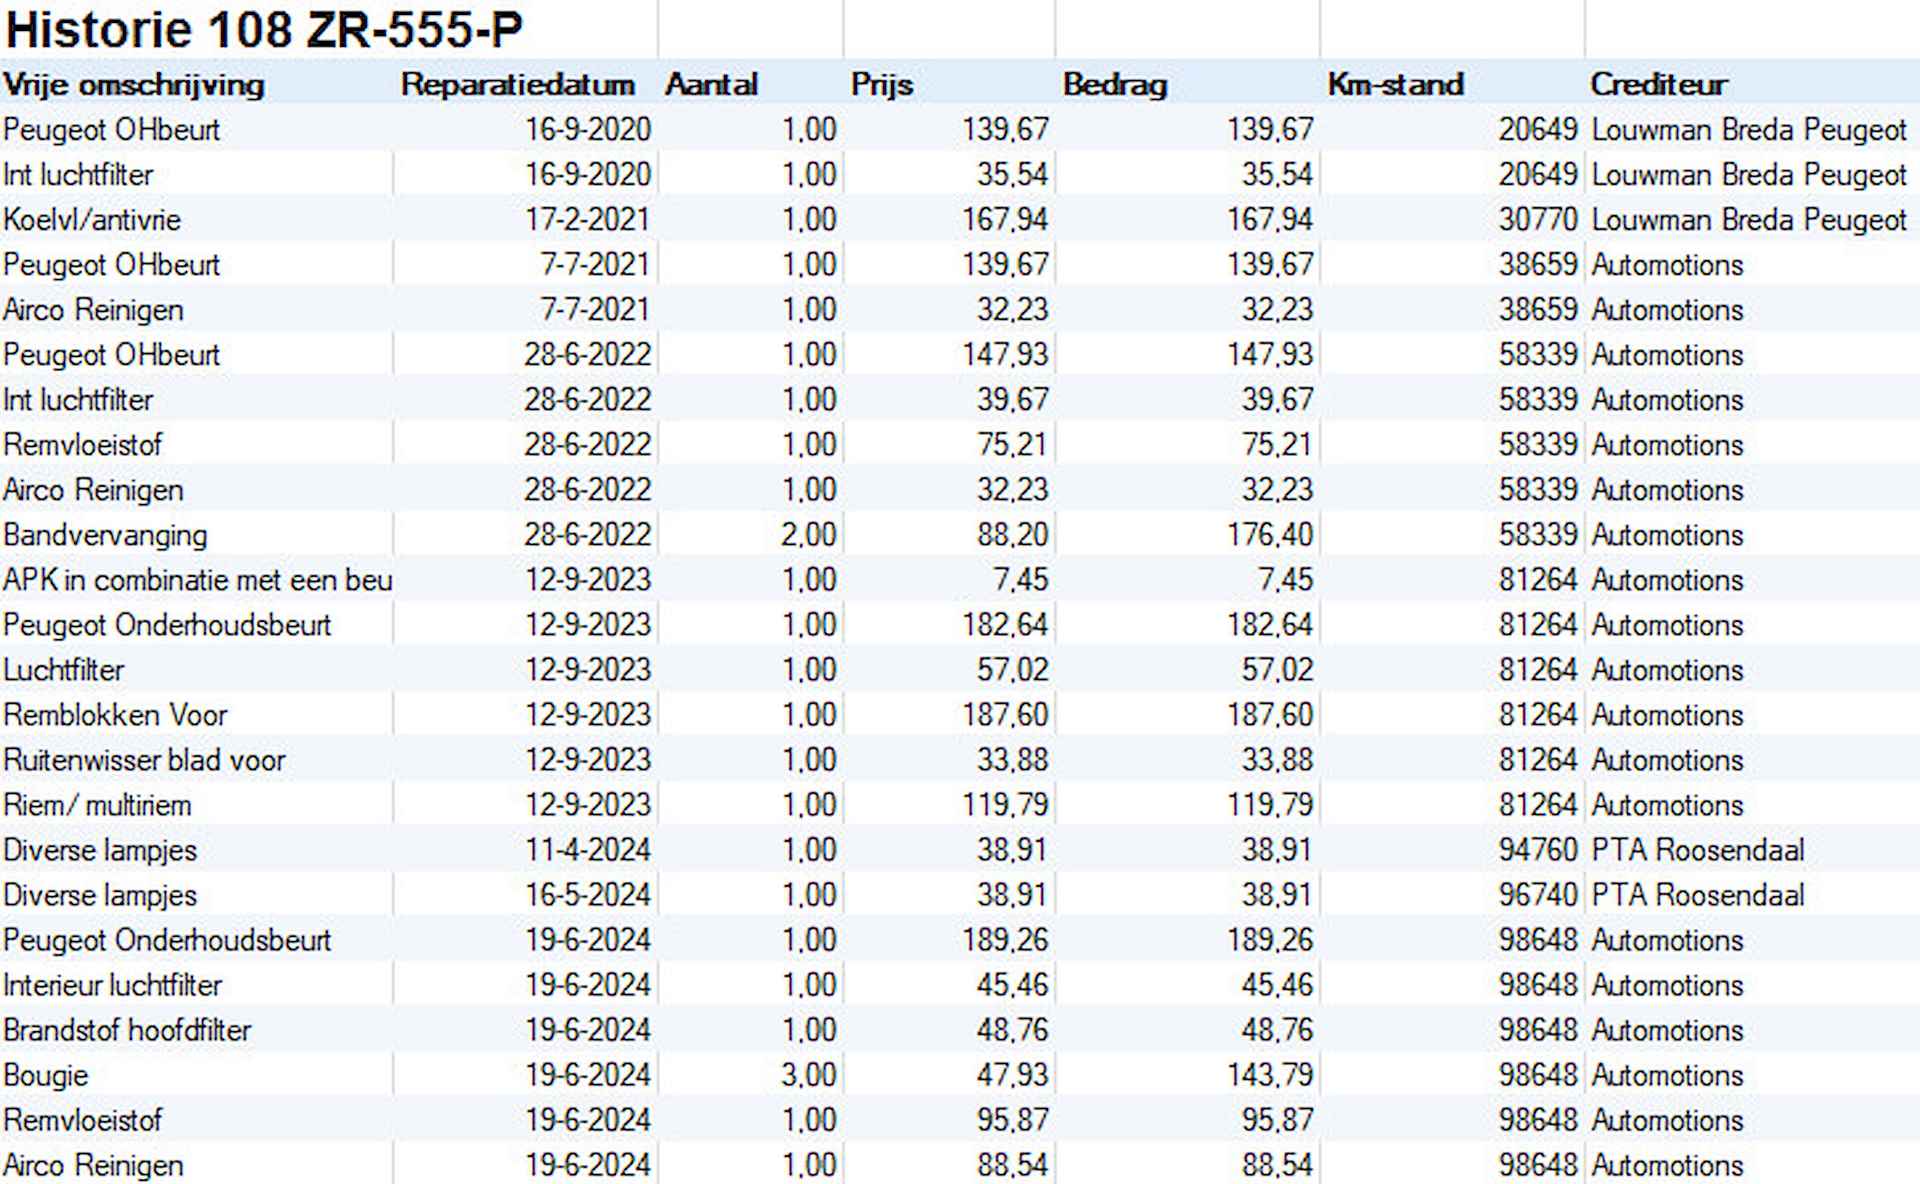Click the APK in combinatie met een beu cell
The width and height of the screenshot is (1920, 1184).
point(197,580)
